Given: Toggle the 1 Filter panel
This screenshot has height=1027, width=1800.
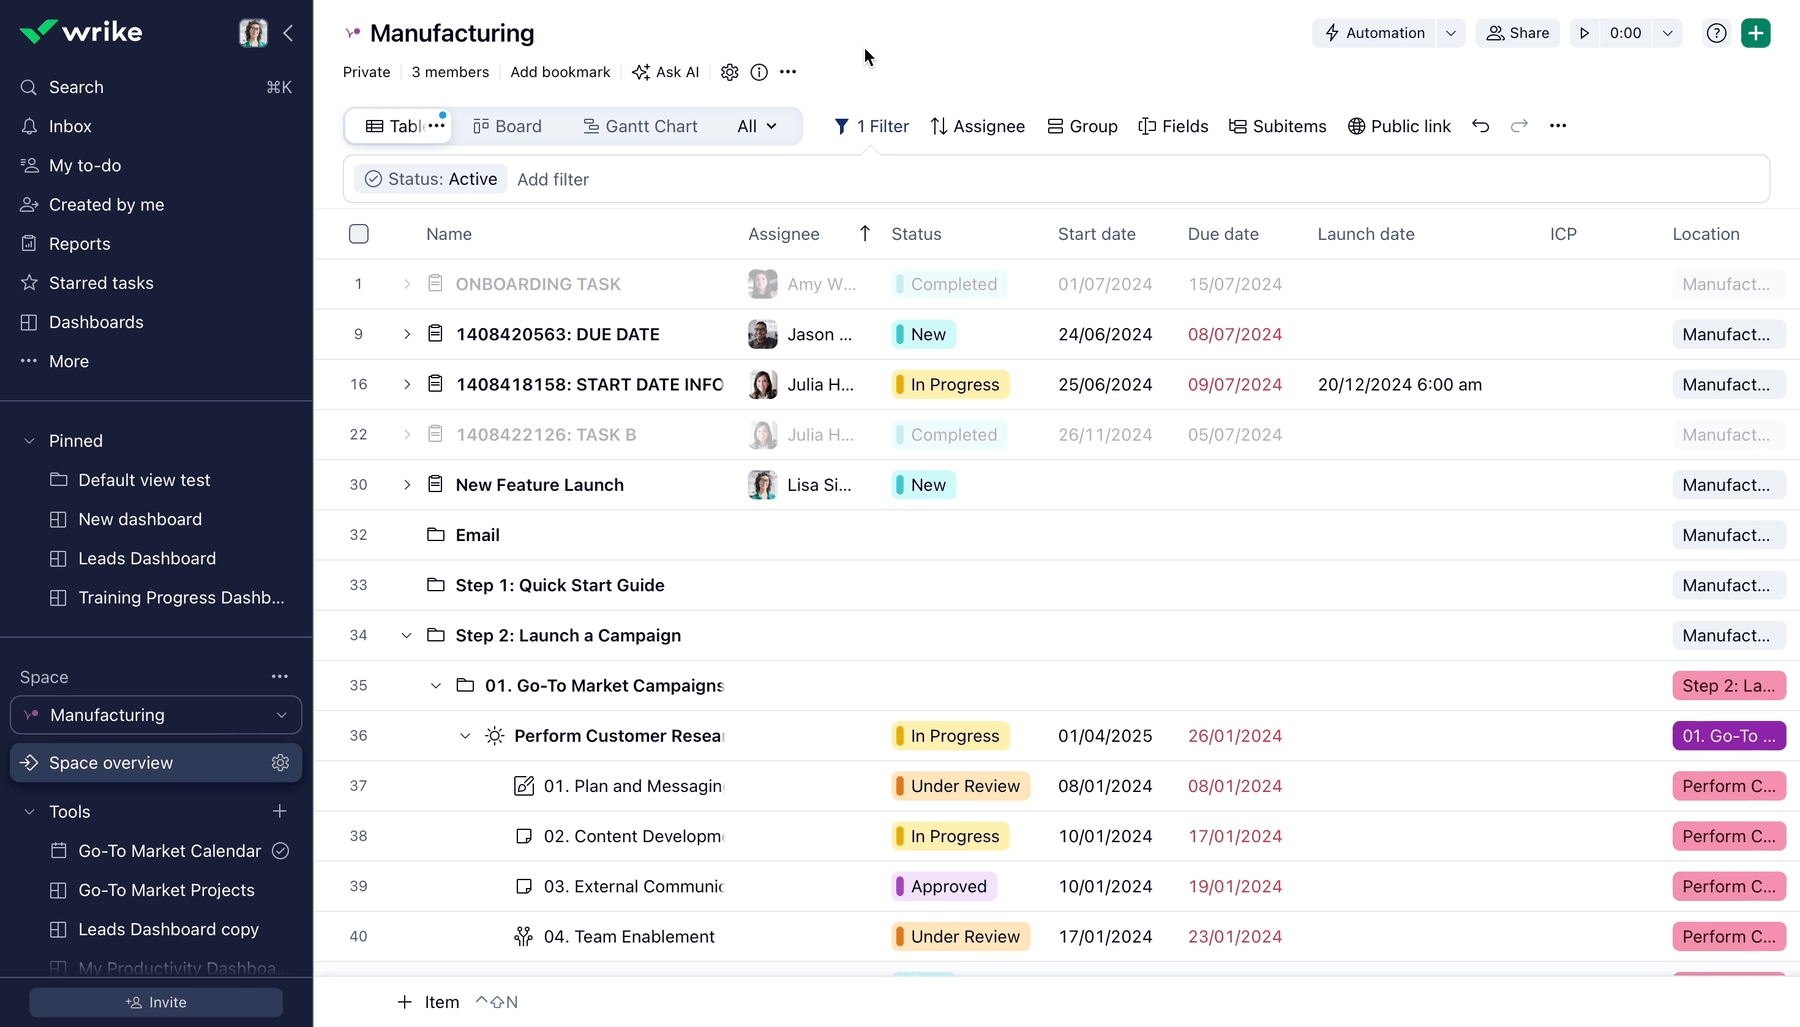Looking at the screenshot, I should tap(871, 126).
